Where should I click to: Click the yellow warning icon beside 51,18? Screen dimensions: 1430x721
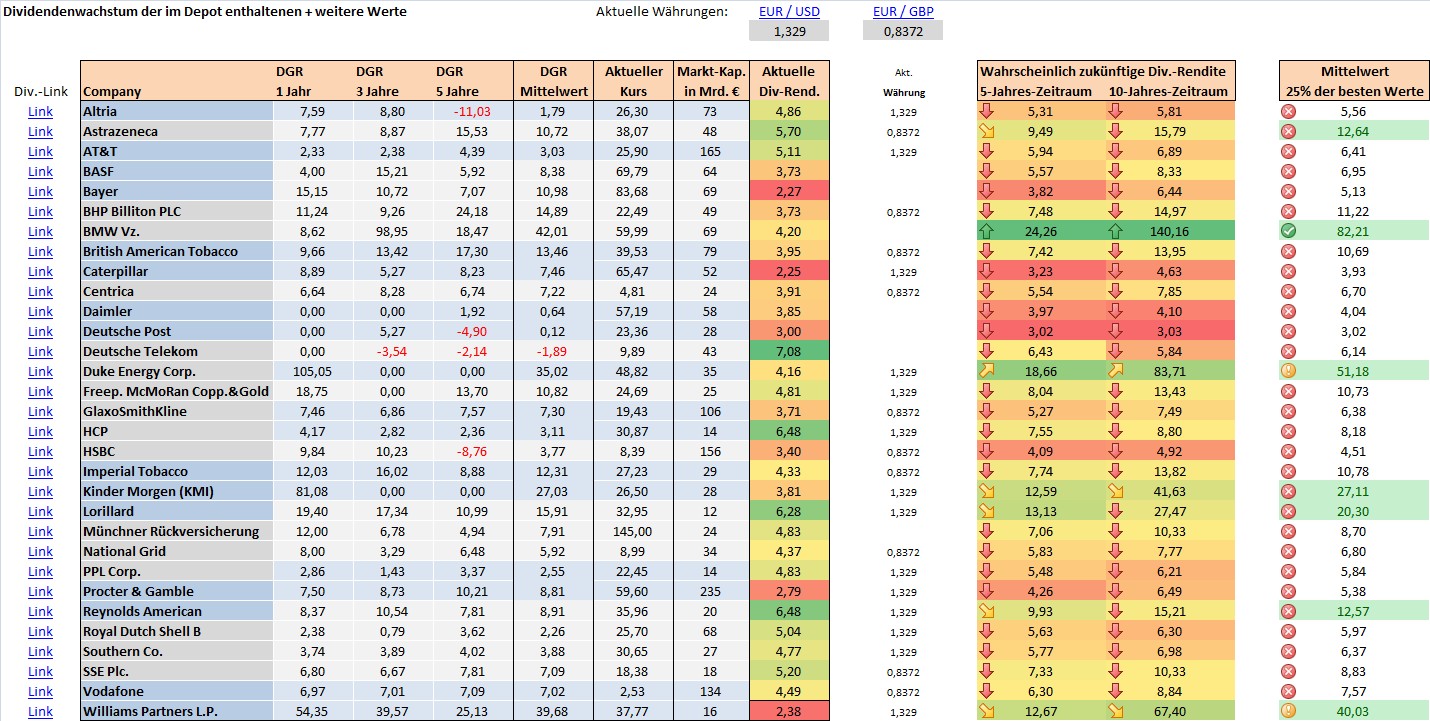(1288, 371)
